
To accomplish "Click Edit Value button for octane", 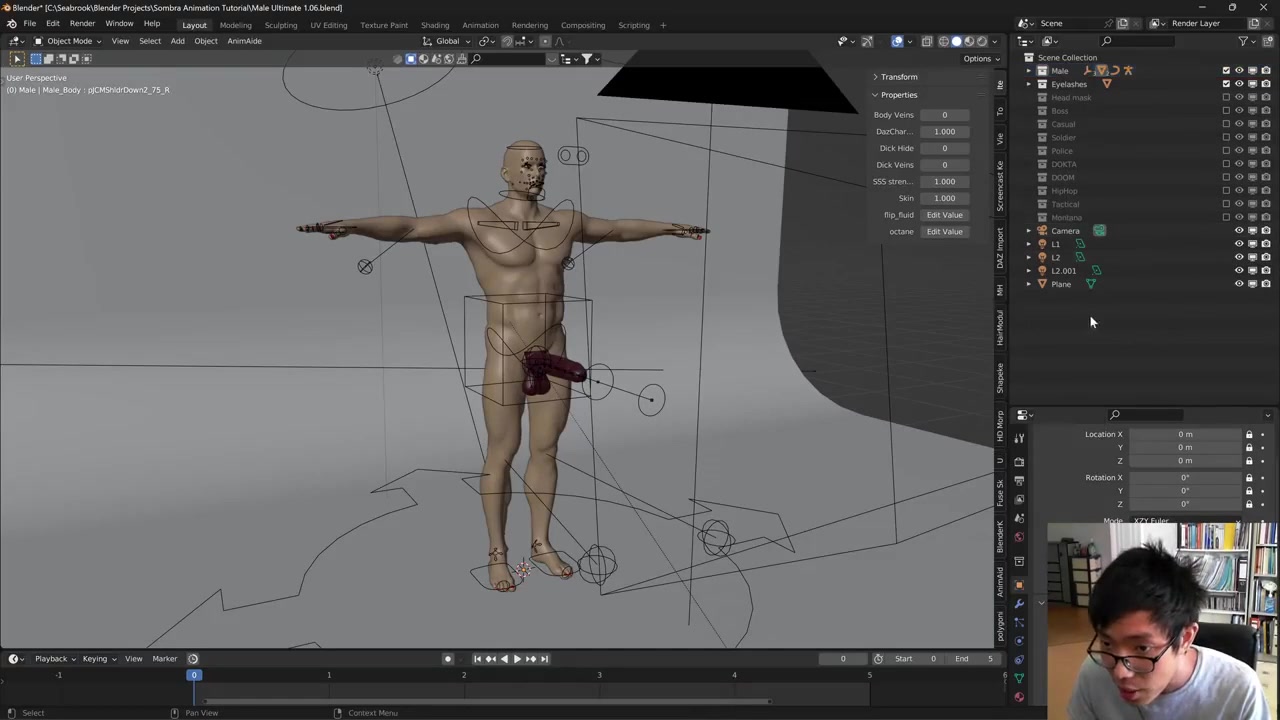I will [x=944, y=232].
